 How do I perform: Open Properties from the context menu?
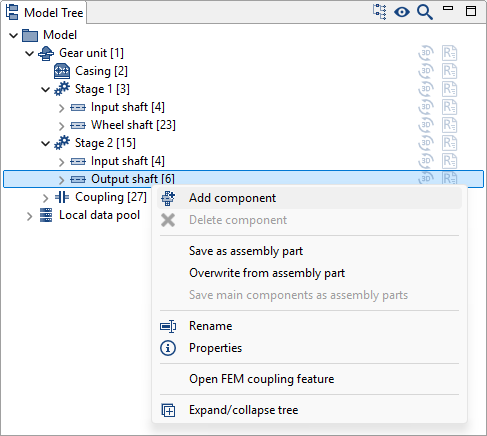[215, 348]
